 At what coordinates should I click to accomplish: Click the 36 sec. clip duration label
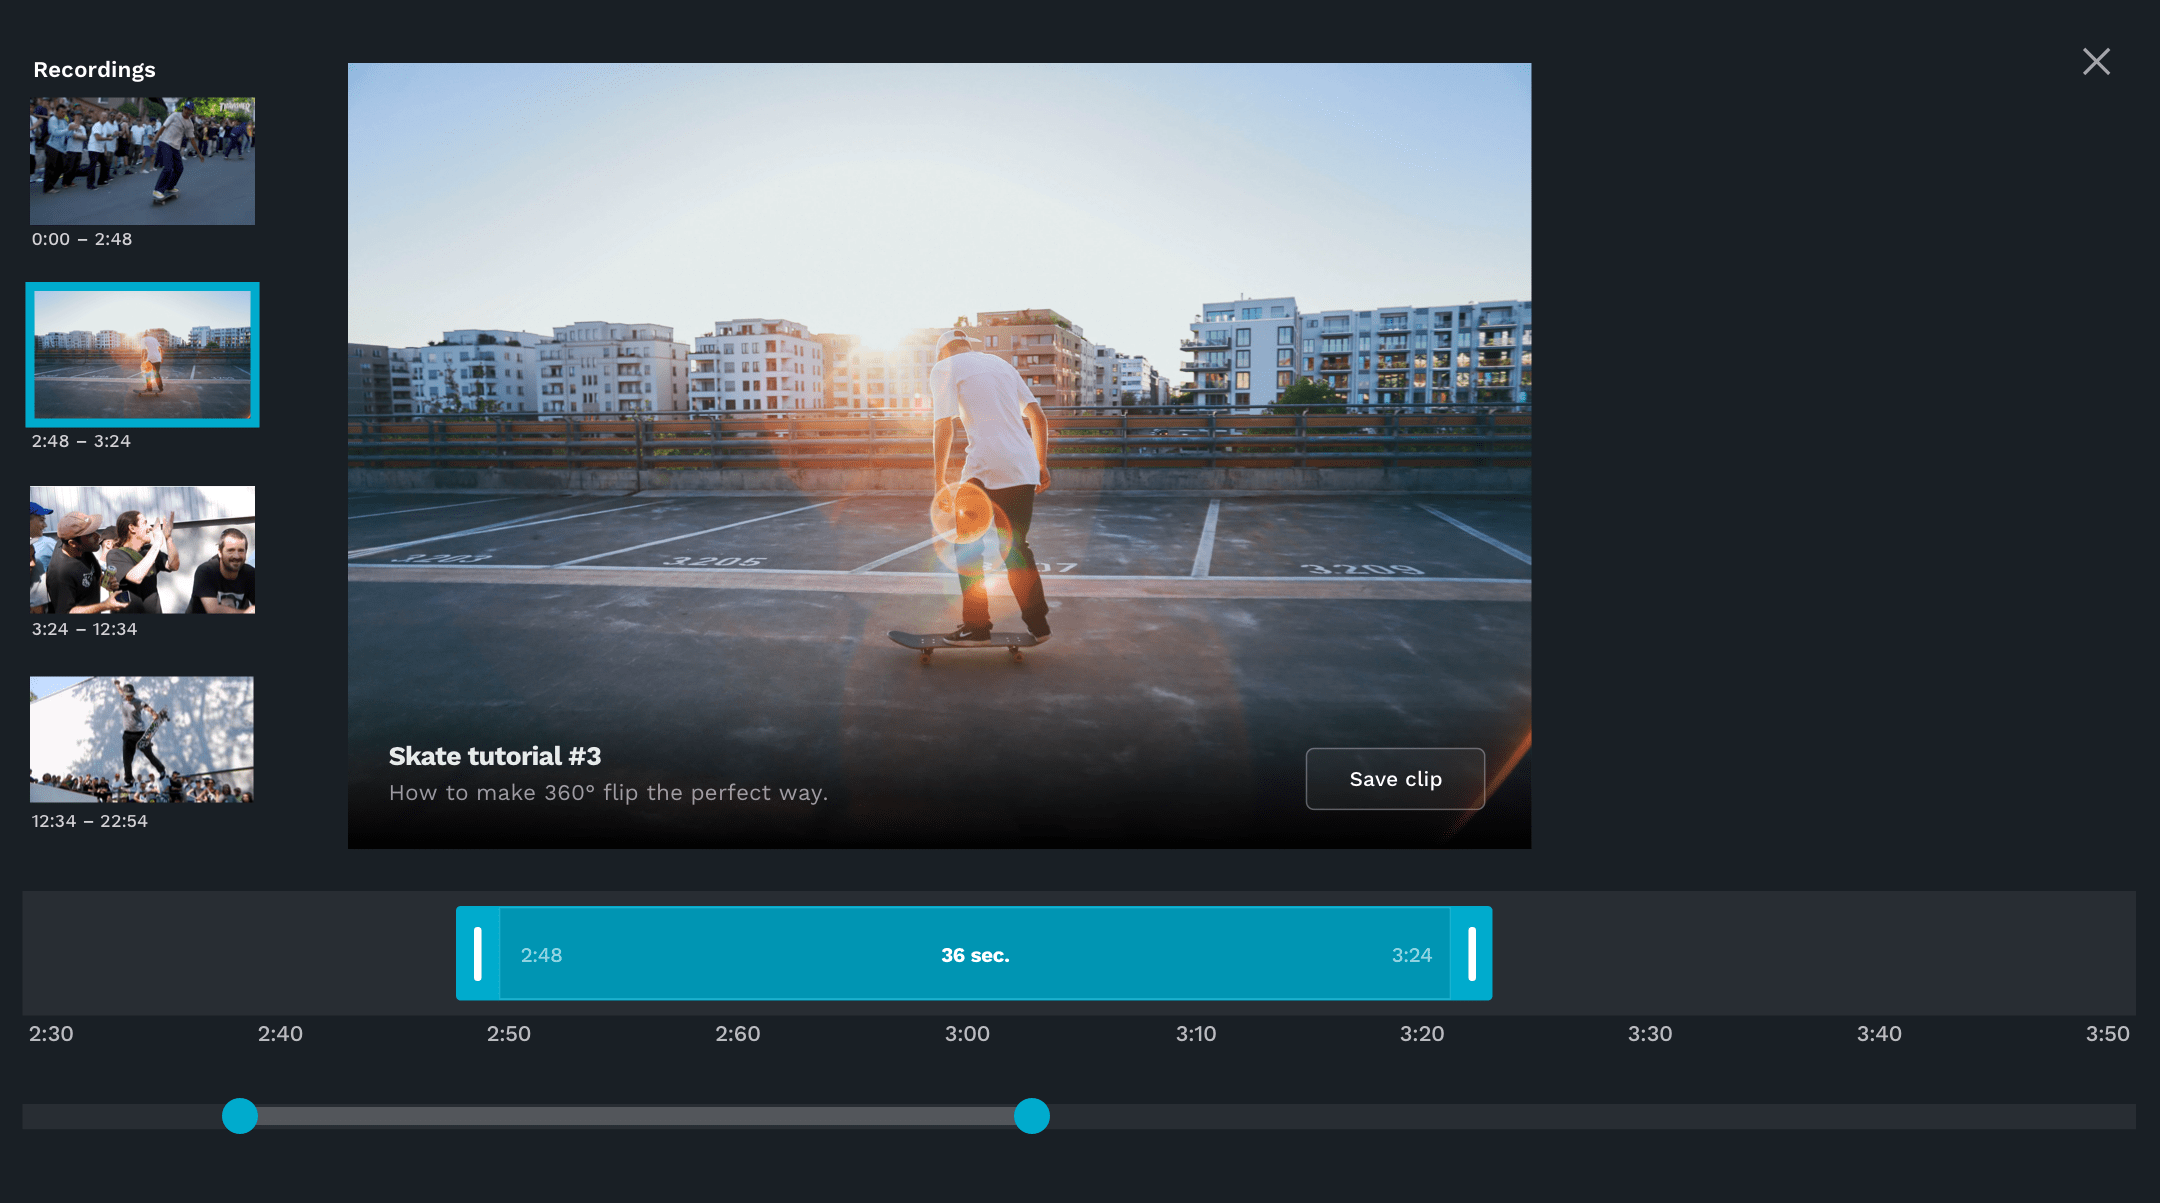(x=975, y=955)
